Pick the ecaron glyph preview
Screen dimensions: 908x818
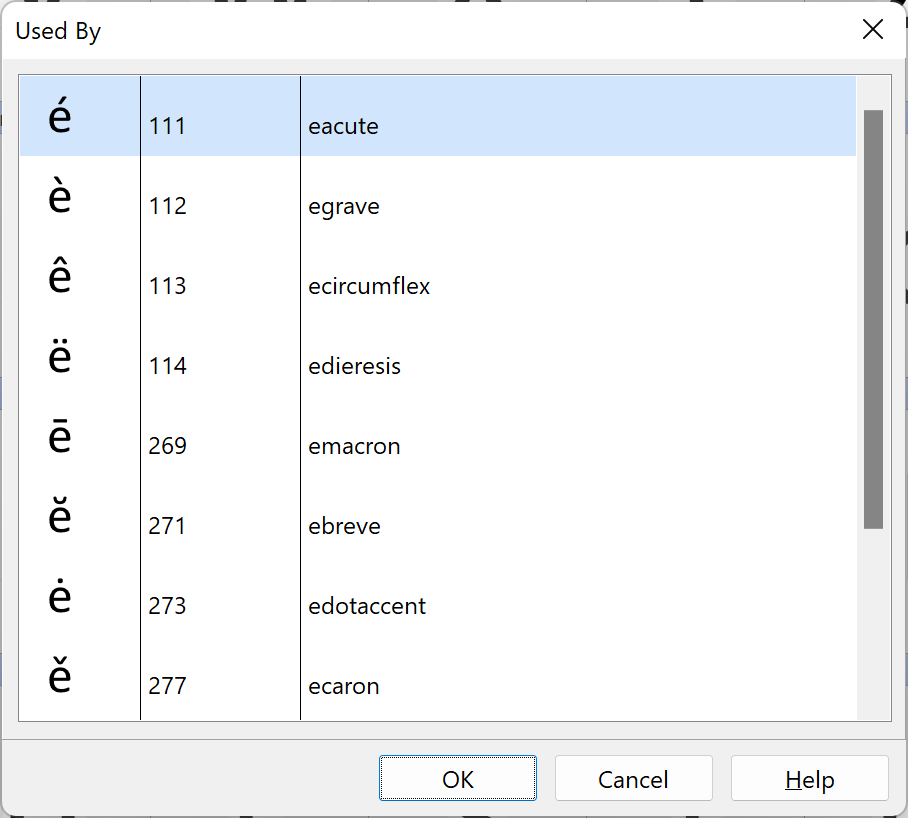click(x=60, y=678)
